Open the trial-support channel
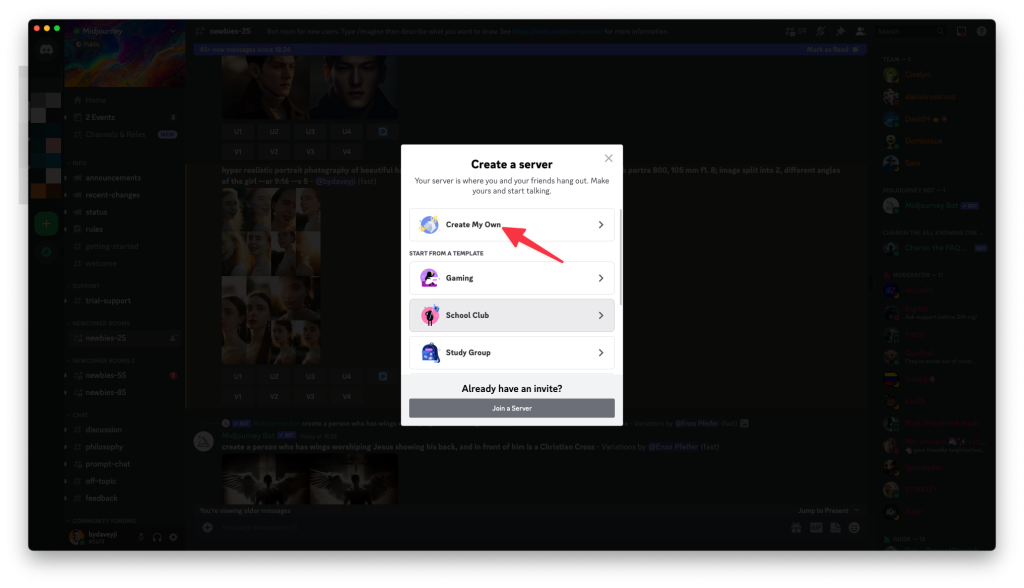The width and height of the screenshot is (1024, 588). pyautogui.click(x=124, y=301)
